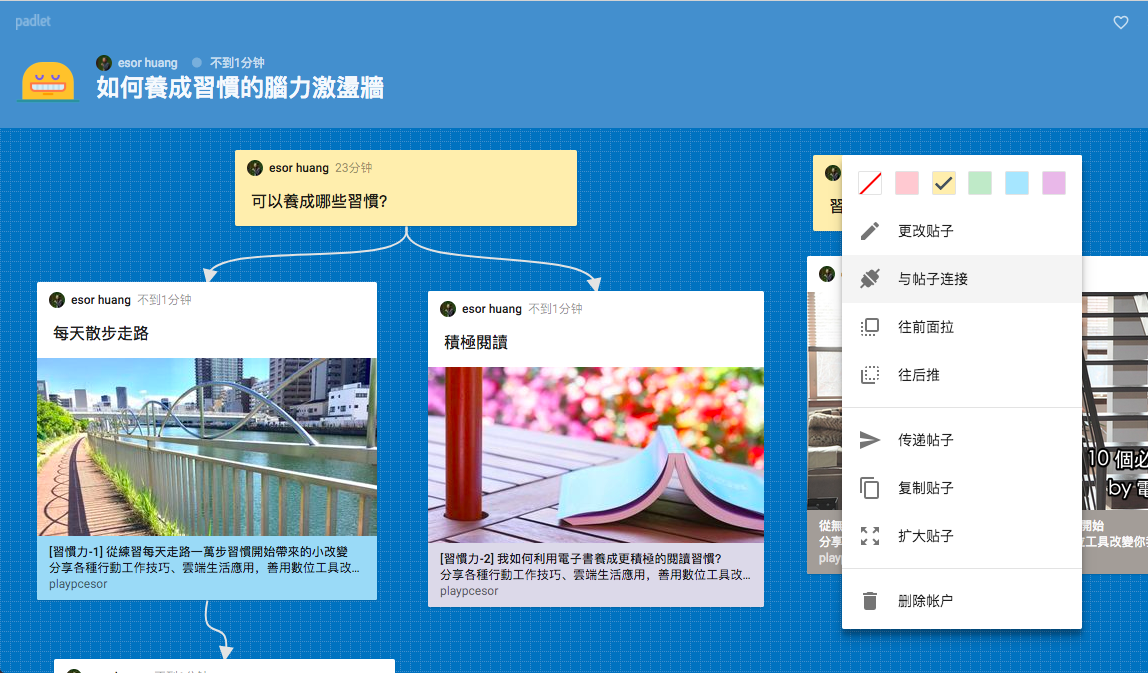This screenshot has height=673, width=1148.
Task: Pick the no-color swatch with red slash
Action: point(870,183)
